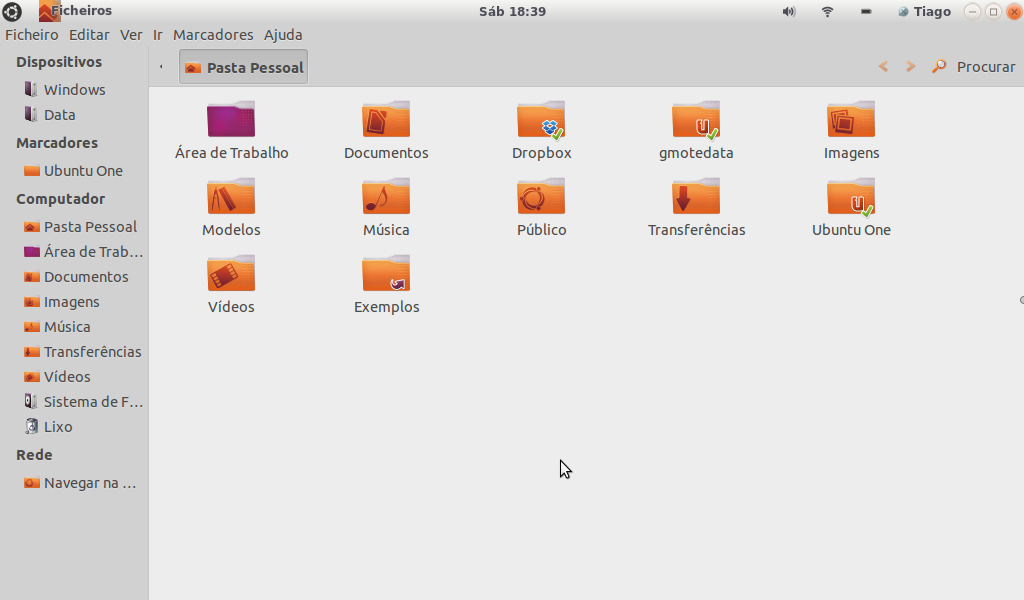Select Transferências in sidebar

tap(82, 352)
